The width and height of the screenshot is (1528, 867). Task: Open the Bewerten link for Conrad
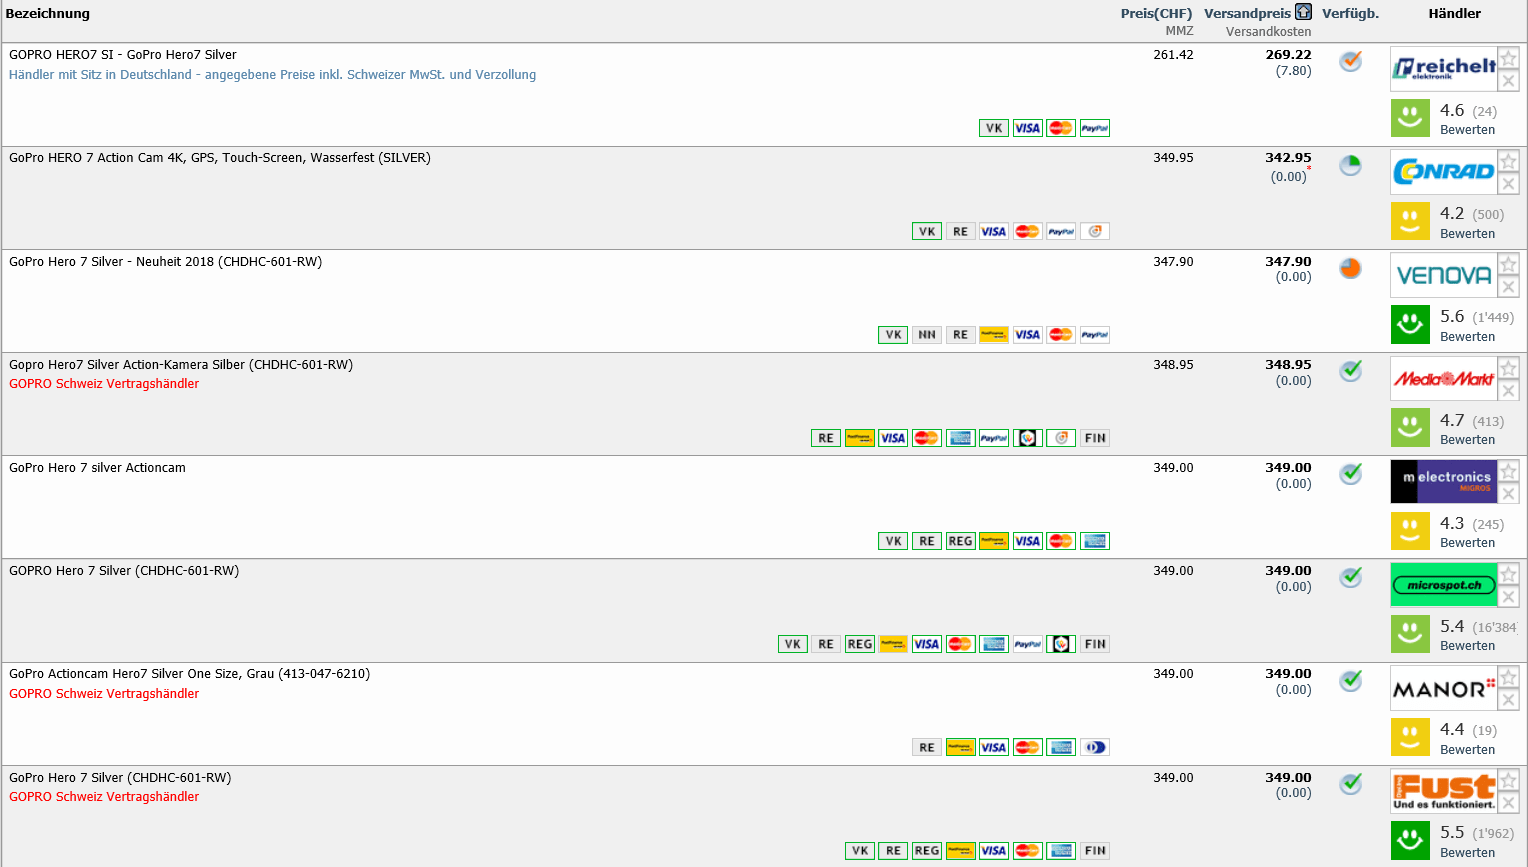click(x=1467, y=233)
